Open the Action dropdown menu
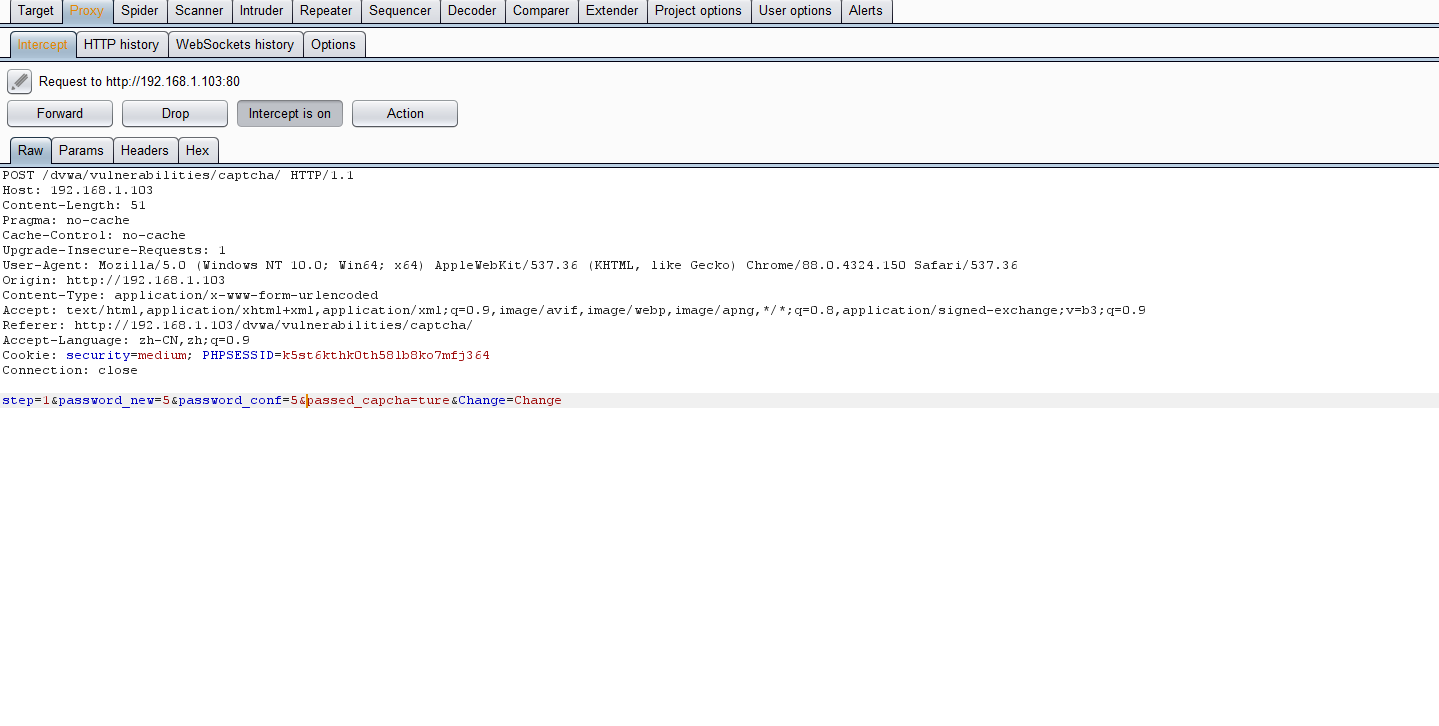 pos(404,114)
